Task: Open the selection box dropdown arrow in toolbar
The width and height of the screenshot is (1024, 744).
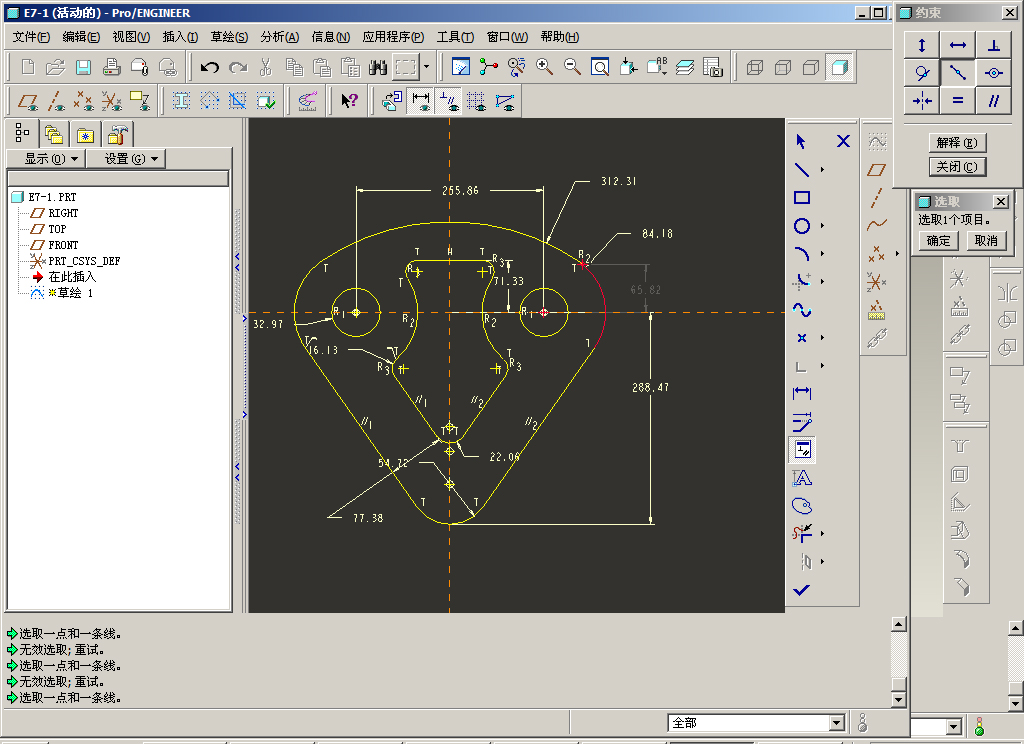Action: [426, 67]
